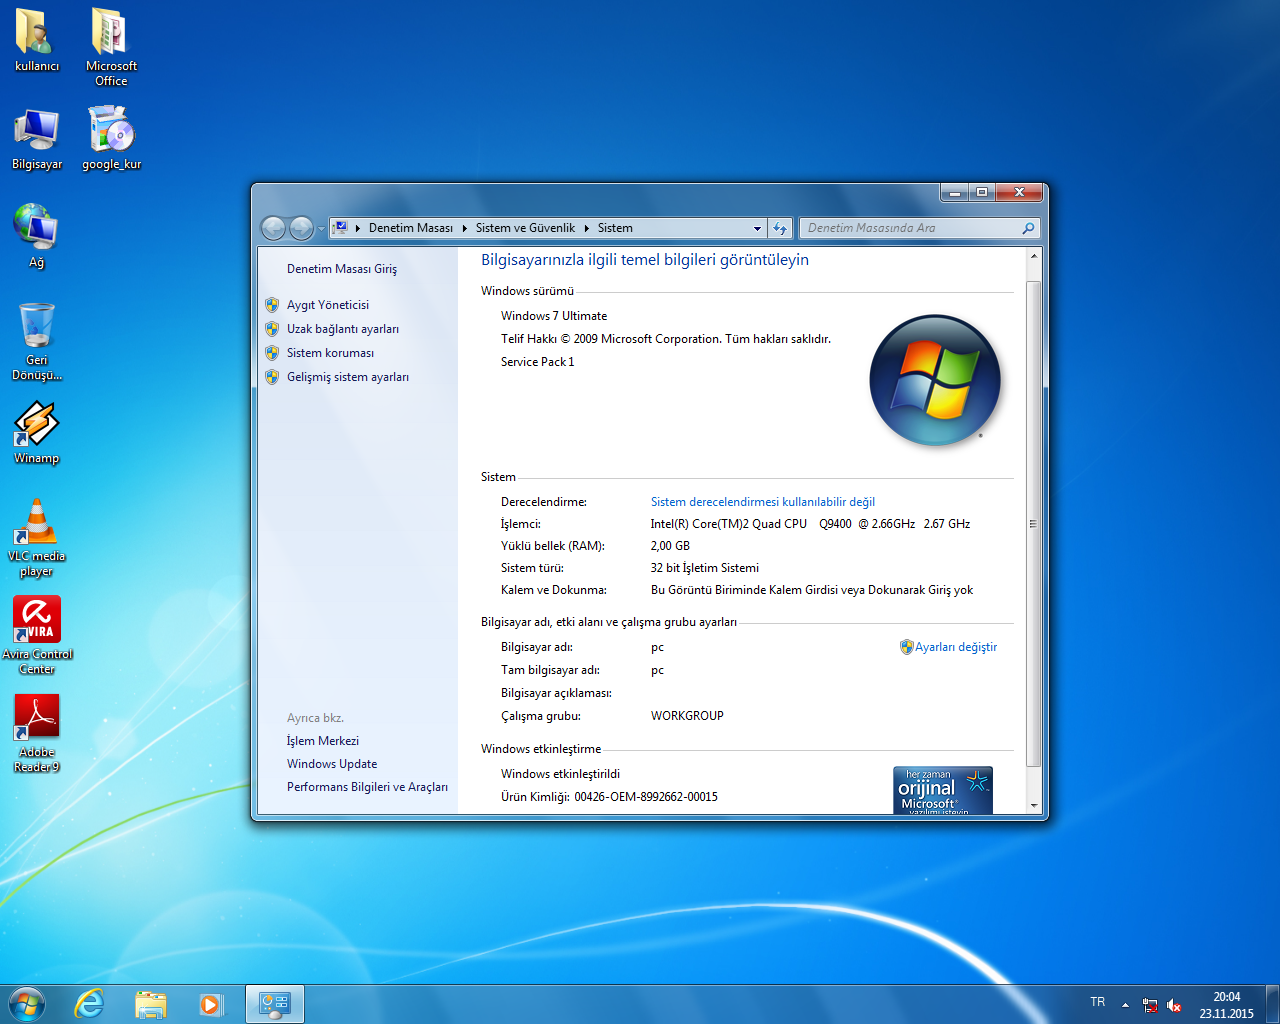Open the clock showing 20:04
This screenshot has width=1280, height=1024.
pos(1227,1005)
